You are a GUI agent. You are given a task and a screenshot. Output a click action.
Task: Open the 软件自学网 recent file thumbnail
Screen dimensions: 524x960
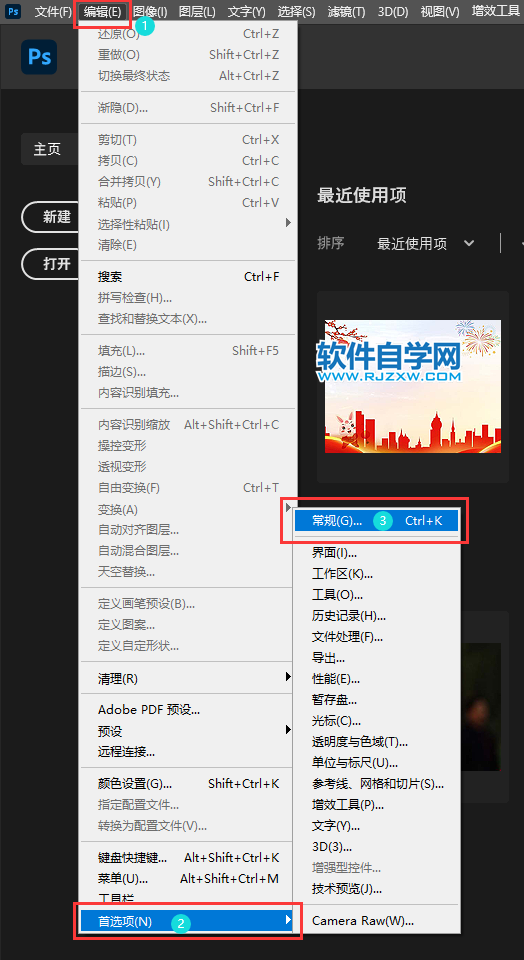click(x=413, y=386)
